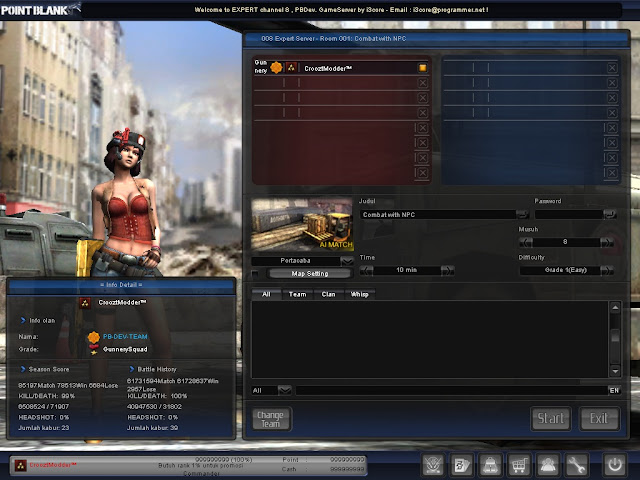
Task: Open the inventory backpack icon
Action: 490,464
